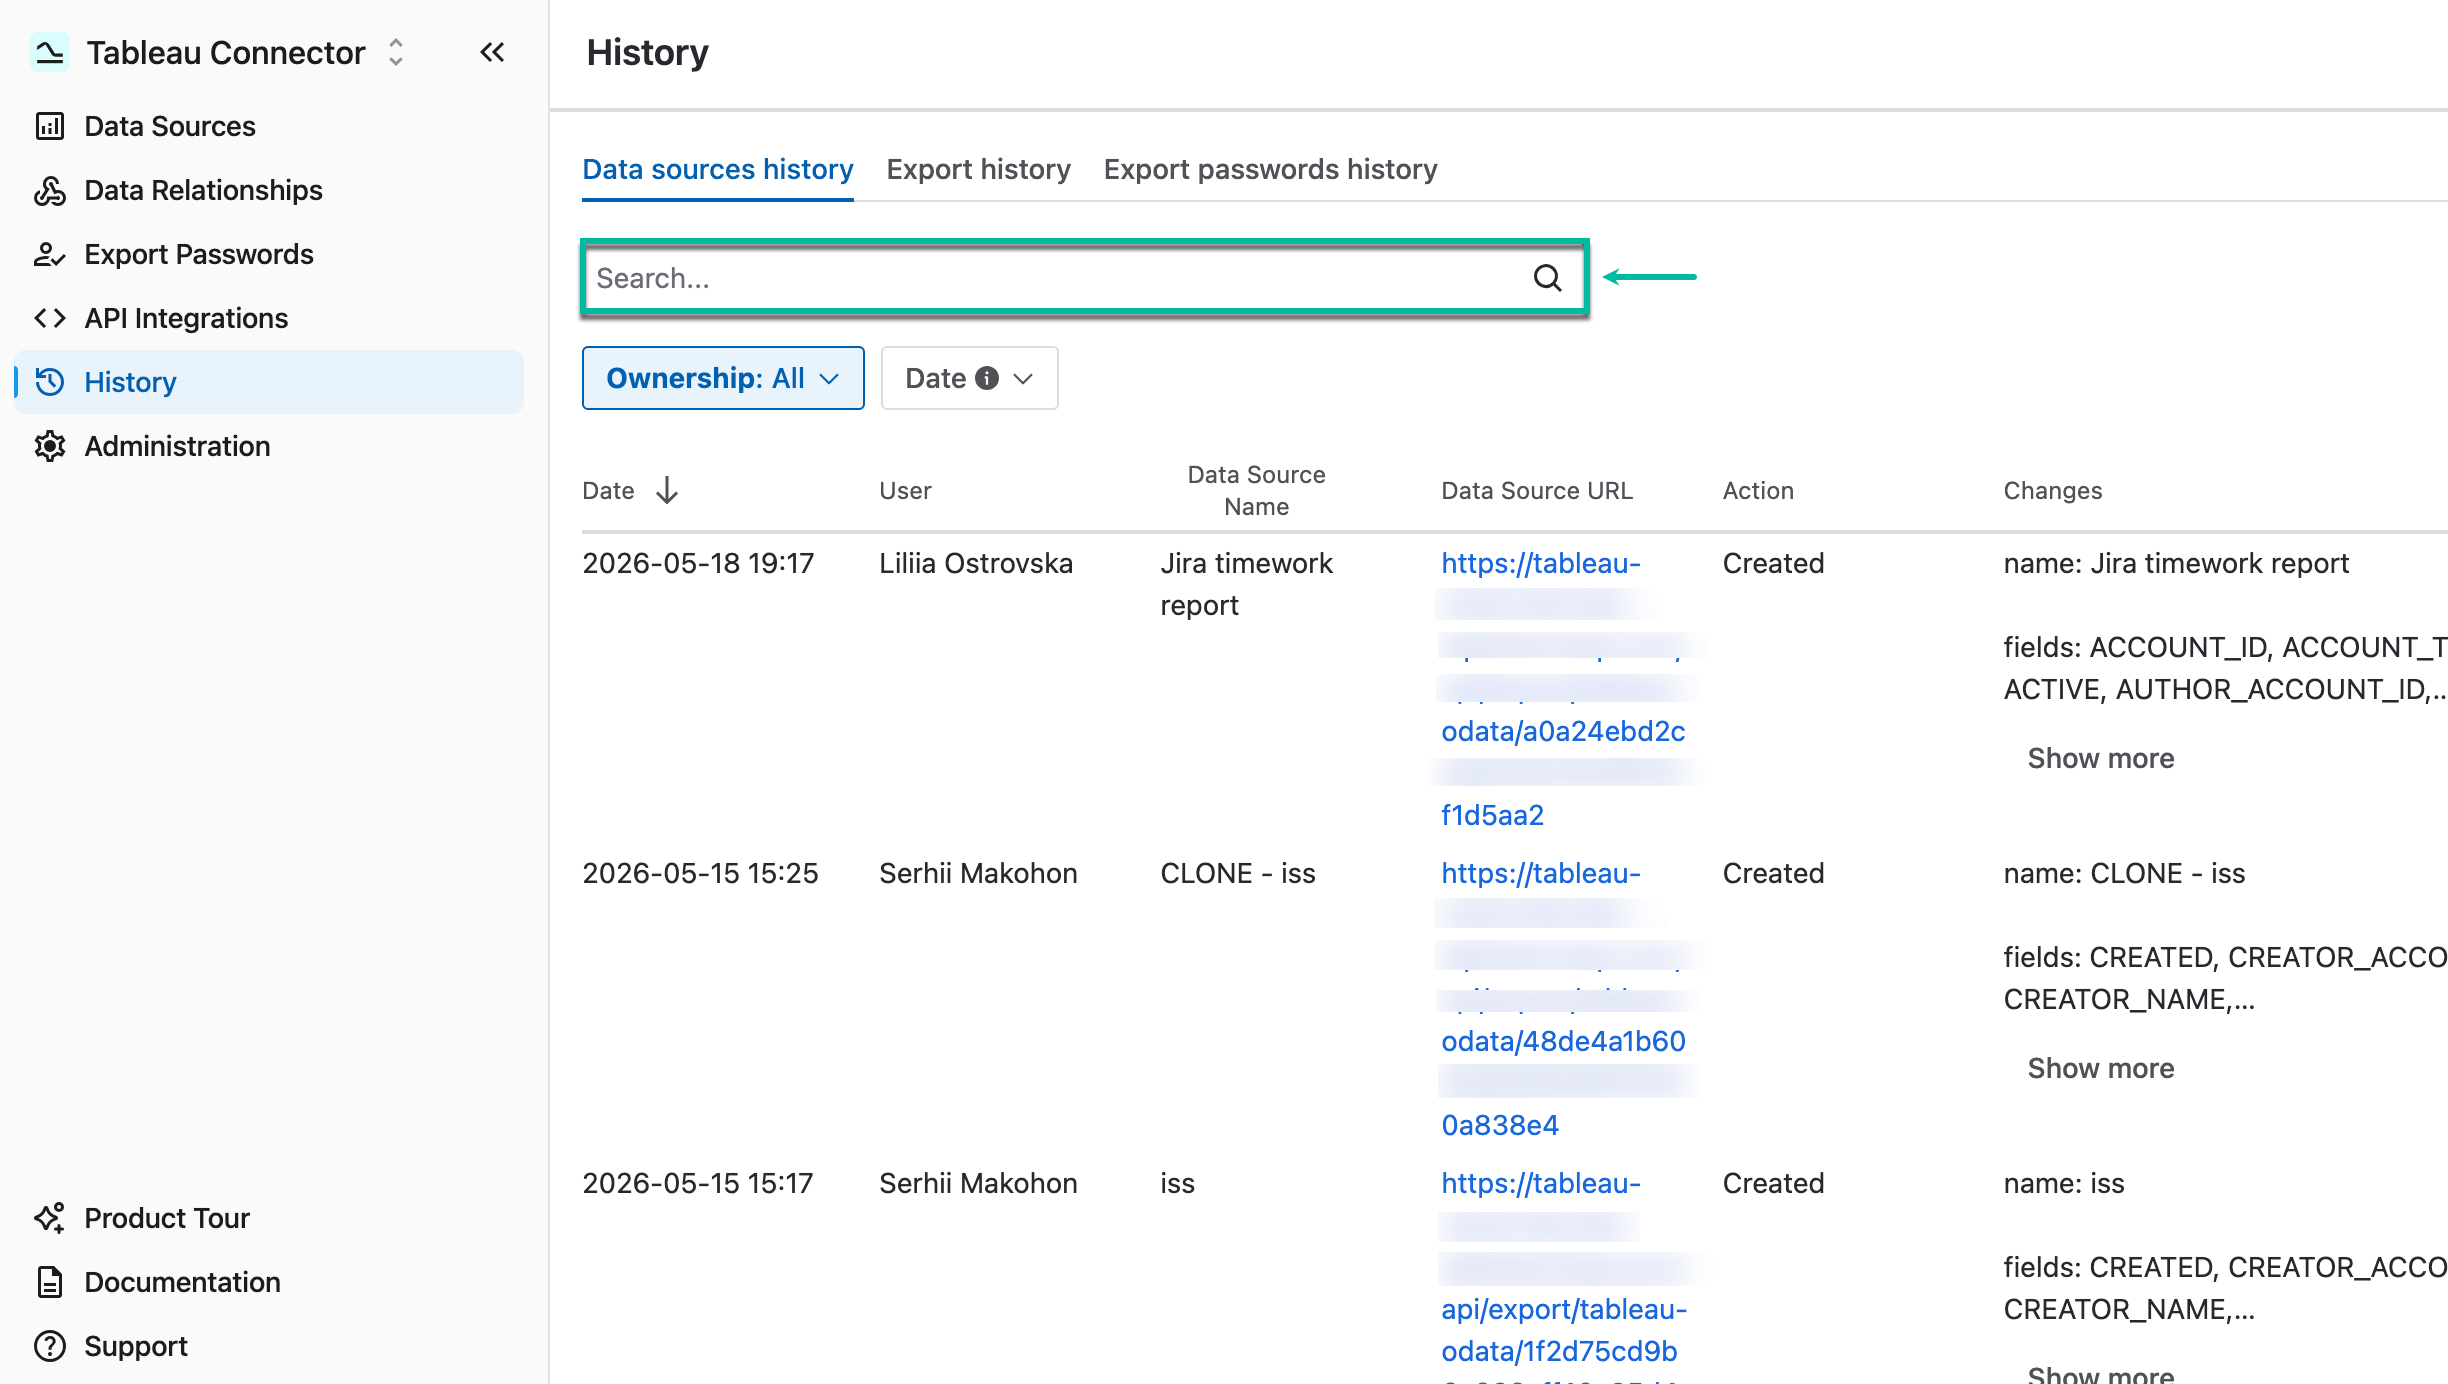2448x1384 pixels.
Task: Click the Documentation page icon
Action: 50,1282
